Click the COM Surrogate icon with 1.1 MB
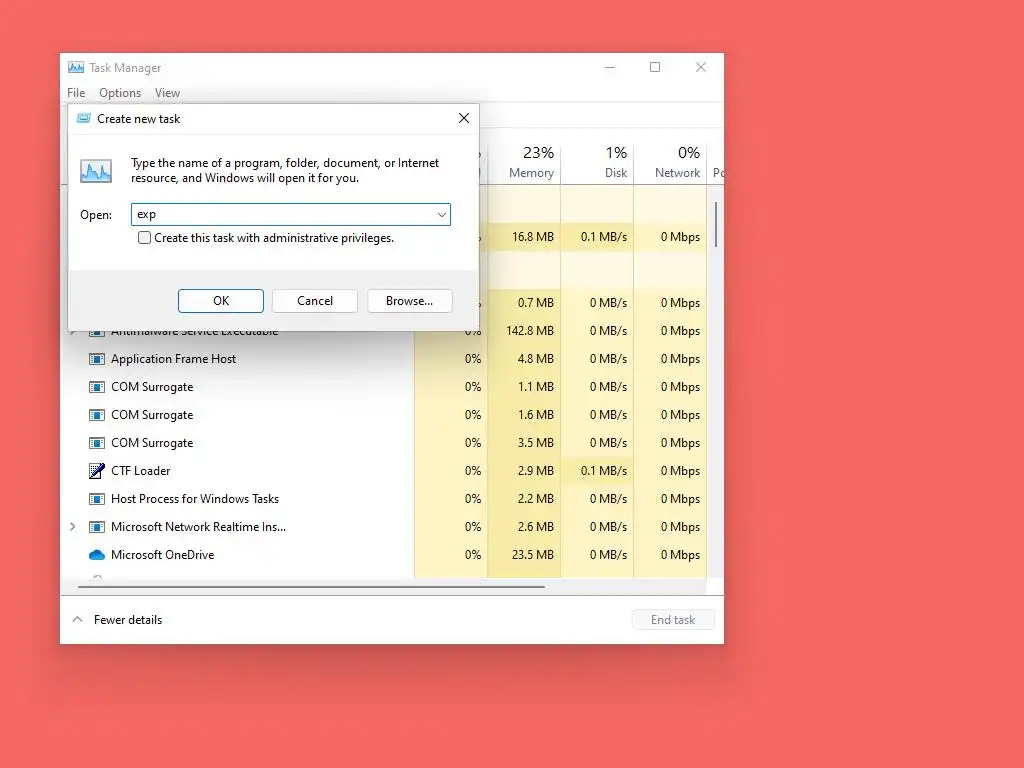The image size is (1024, 768). coord(97,387)
